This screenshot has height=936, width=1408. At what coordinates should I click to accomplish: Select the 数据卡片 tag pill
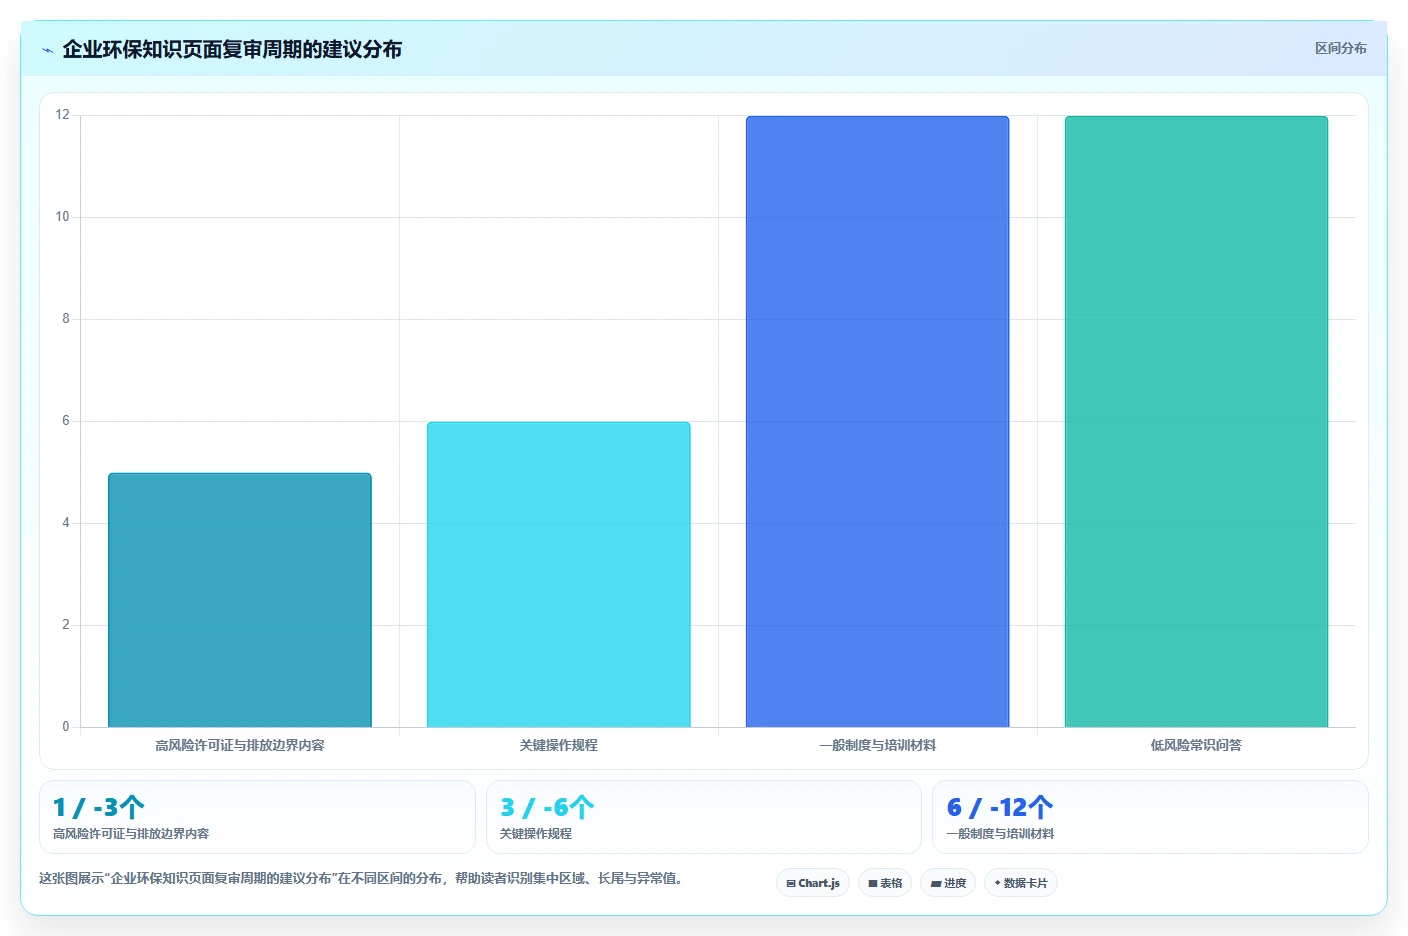tap(1021, 883)
